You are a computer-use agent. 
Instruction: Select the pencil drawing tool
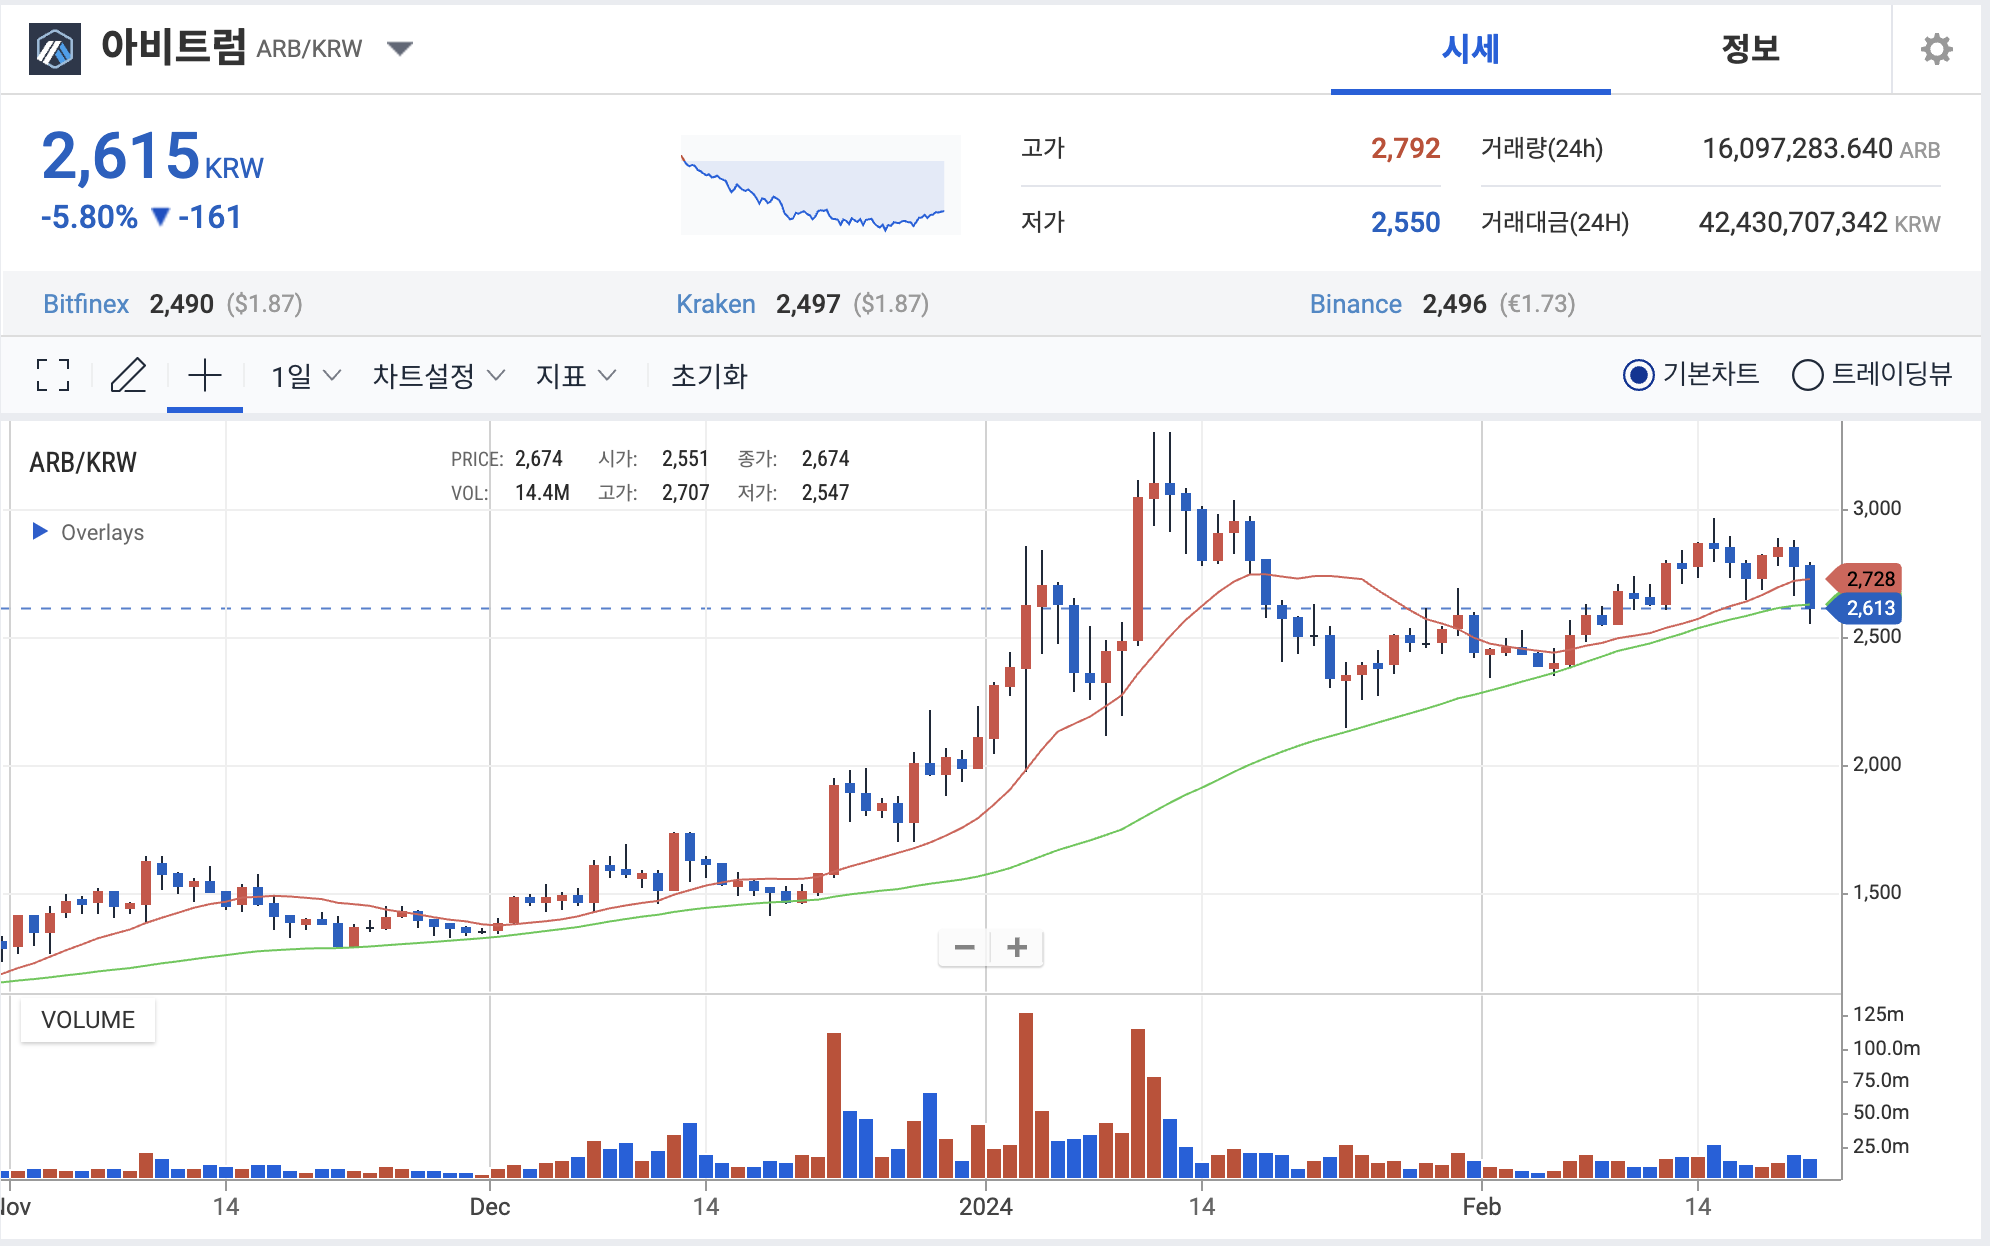click(x=128, y=375)
